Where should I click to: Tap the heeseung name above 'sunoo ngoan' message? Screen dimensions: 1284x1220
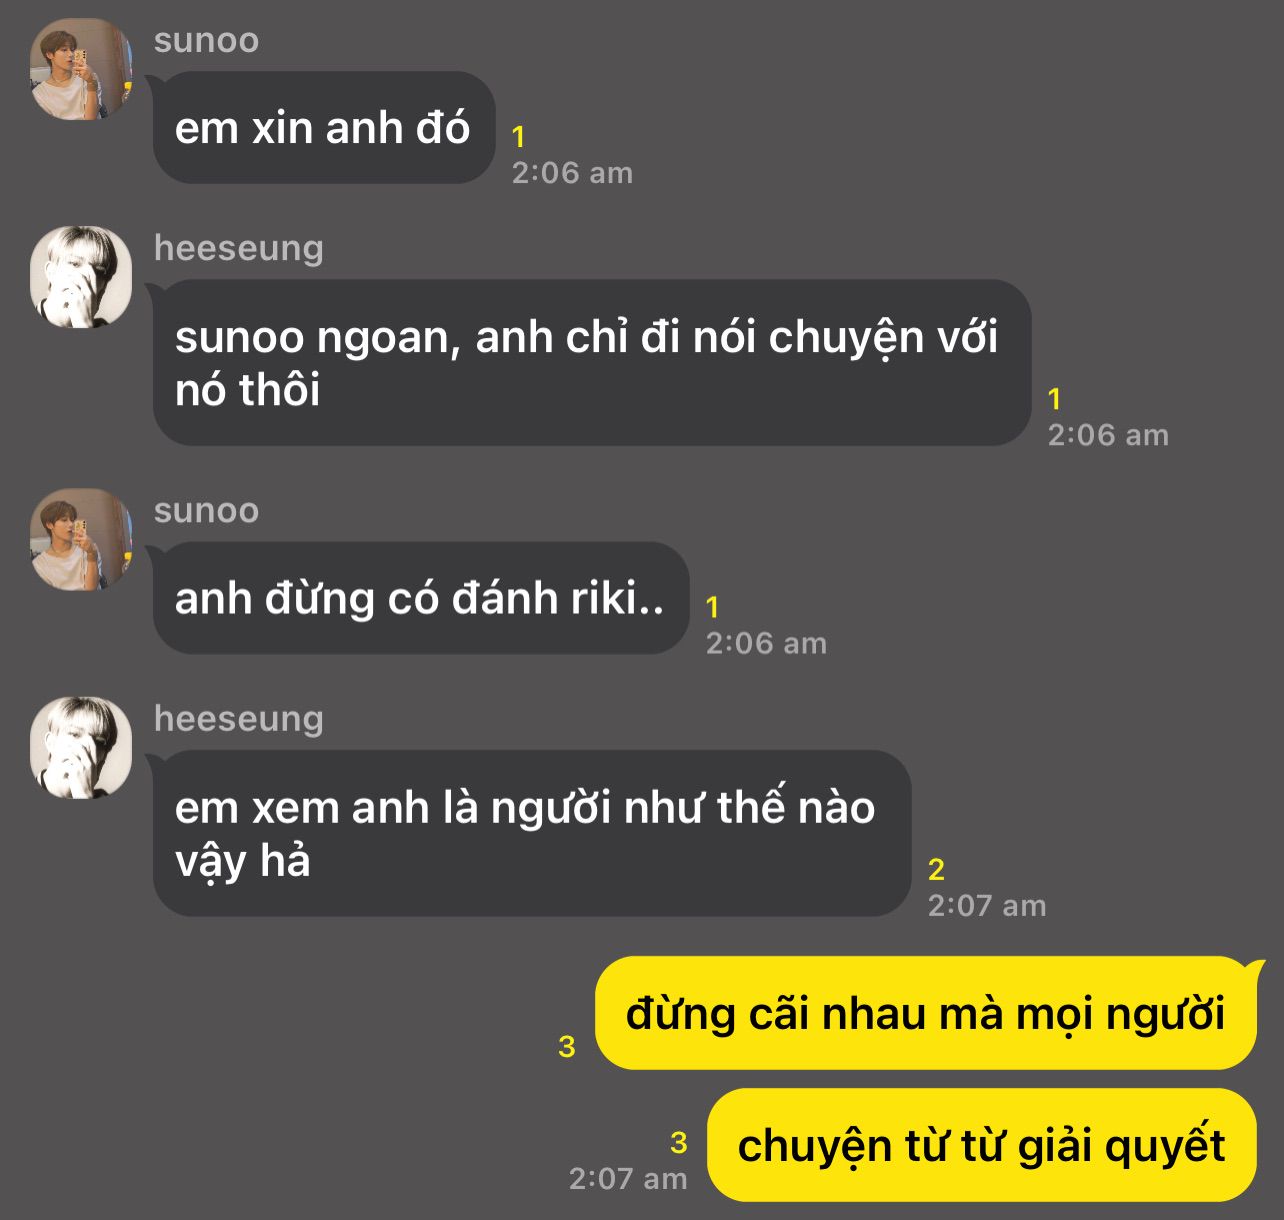pos(239,249)
